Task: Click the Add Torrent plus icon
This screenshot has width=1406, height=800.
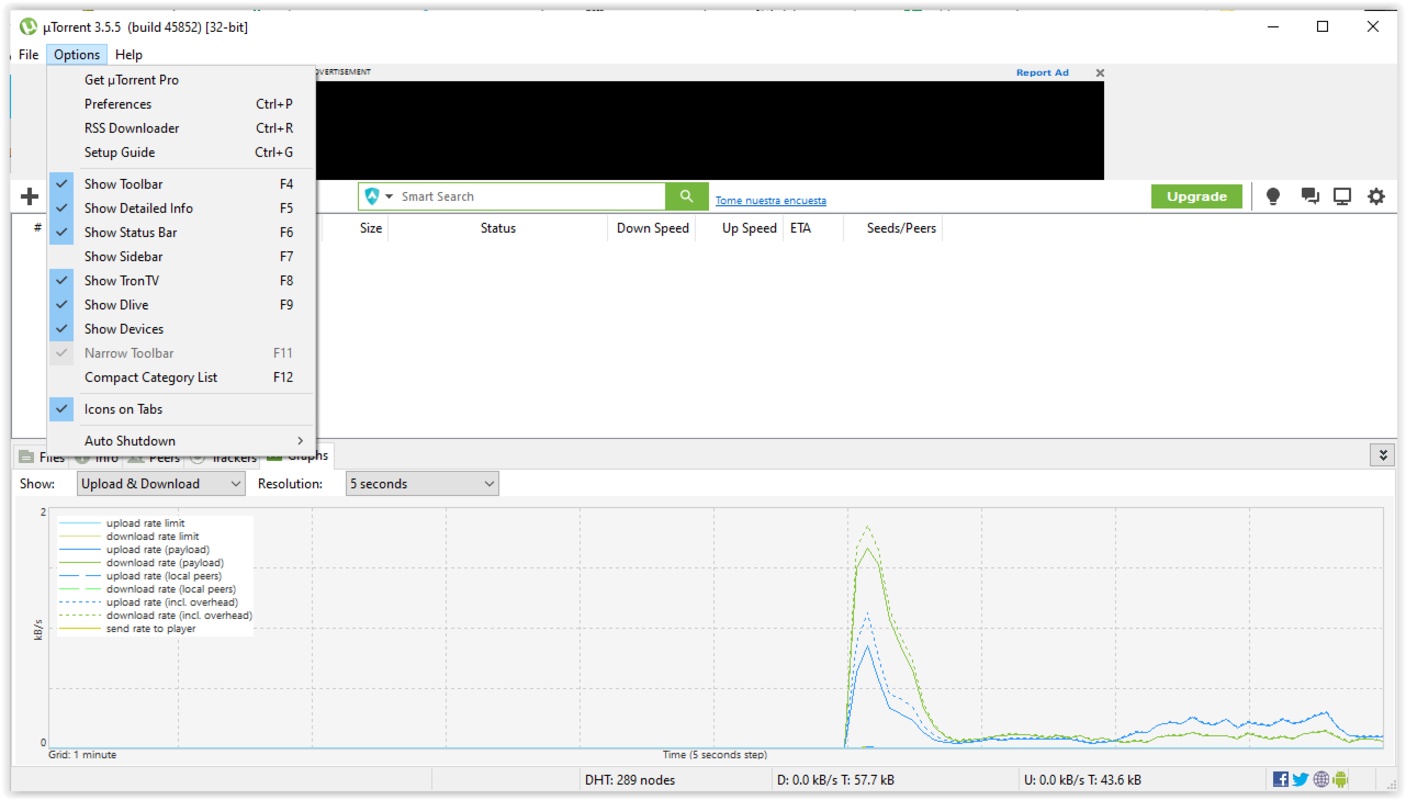Action: click(29, 196)
